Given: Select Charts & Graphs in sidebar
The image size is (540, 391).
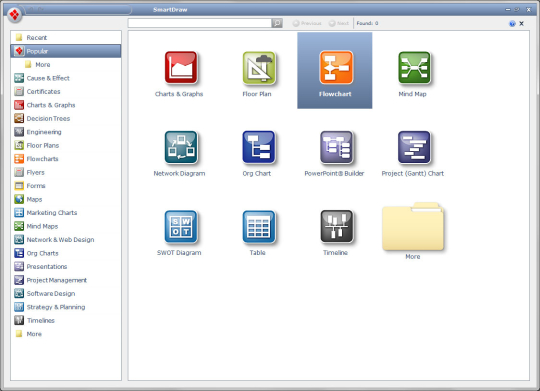Looking at the screenshot, I should (66, 105).
